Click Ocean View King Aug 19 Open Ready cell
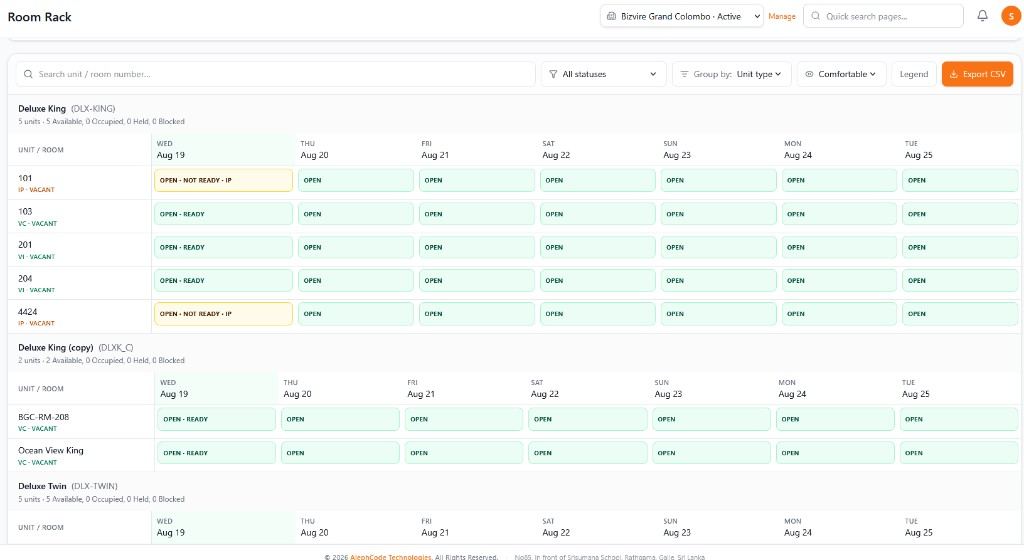 click(x=216, y=453)
